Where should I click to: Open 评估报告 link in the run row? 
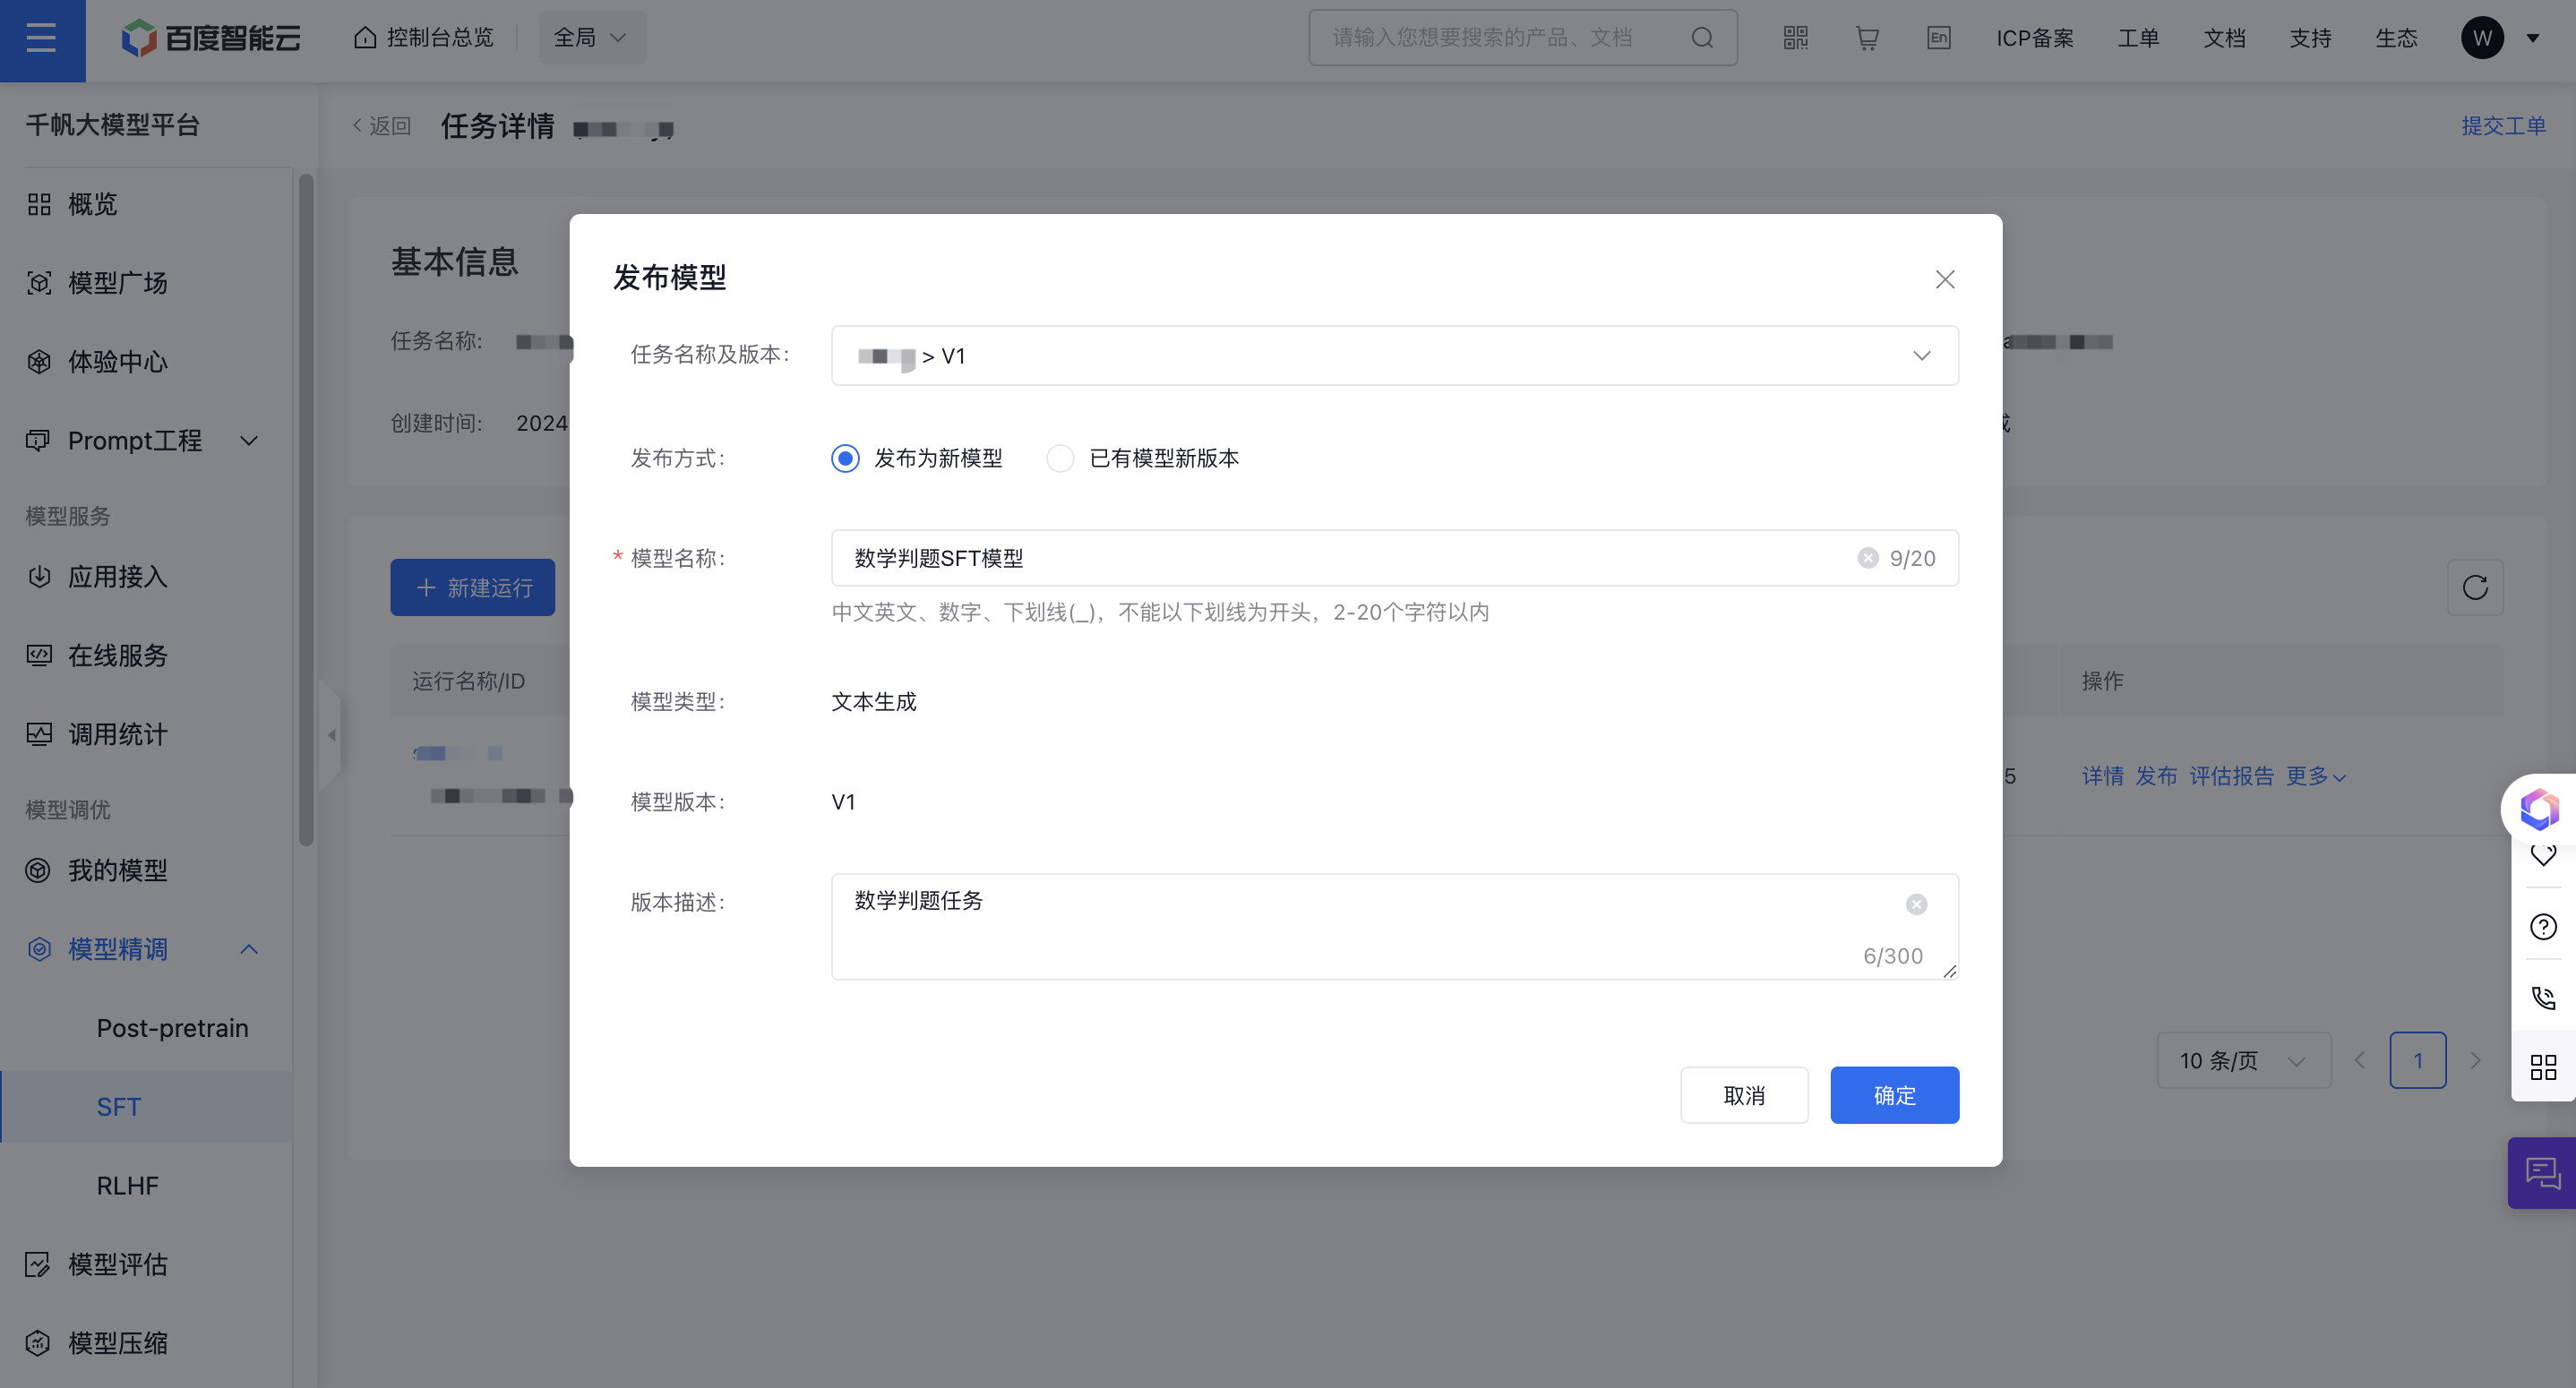(2231, 776)
